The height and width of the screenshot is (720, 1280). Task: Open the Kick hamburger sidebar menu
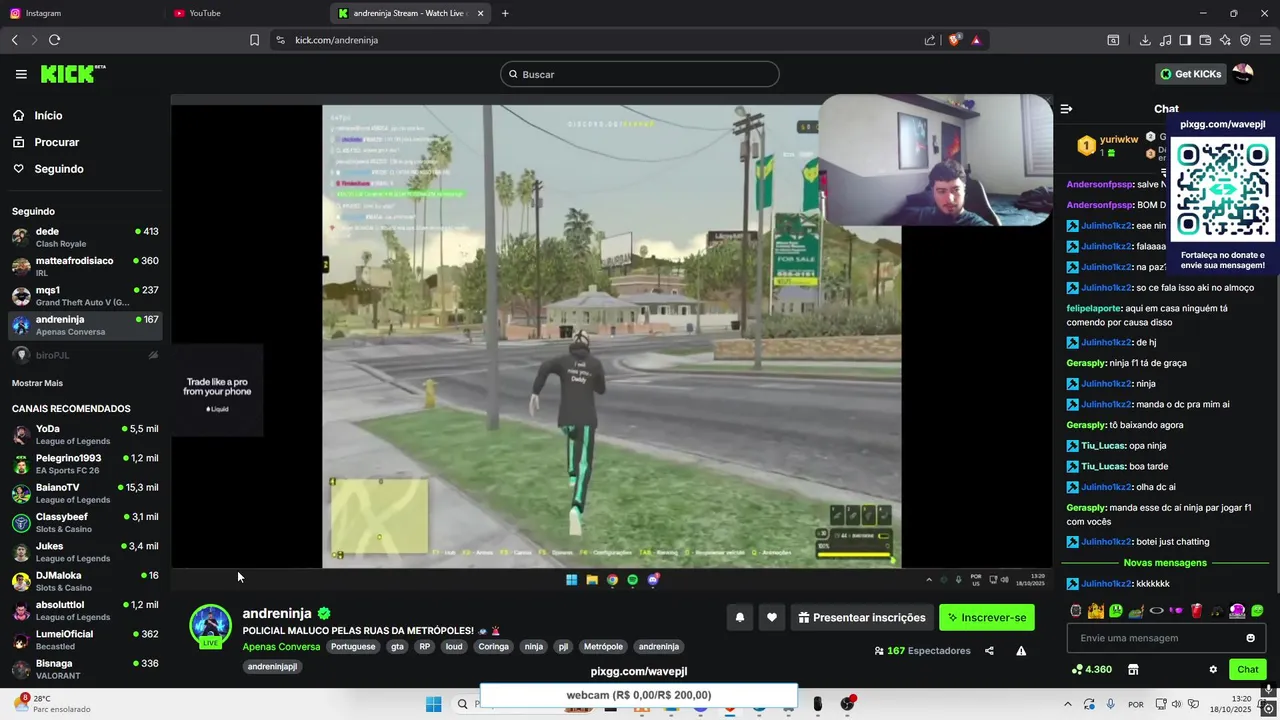coord(21,74)
